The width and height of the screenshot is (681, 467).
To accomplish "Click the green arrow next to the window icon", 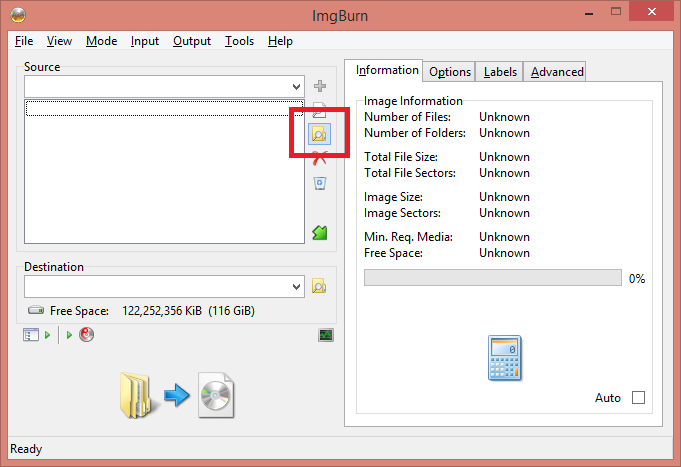I will 47,335.
